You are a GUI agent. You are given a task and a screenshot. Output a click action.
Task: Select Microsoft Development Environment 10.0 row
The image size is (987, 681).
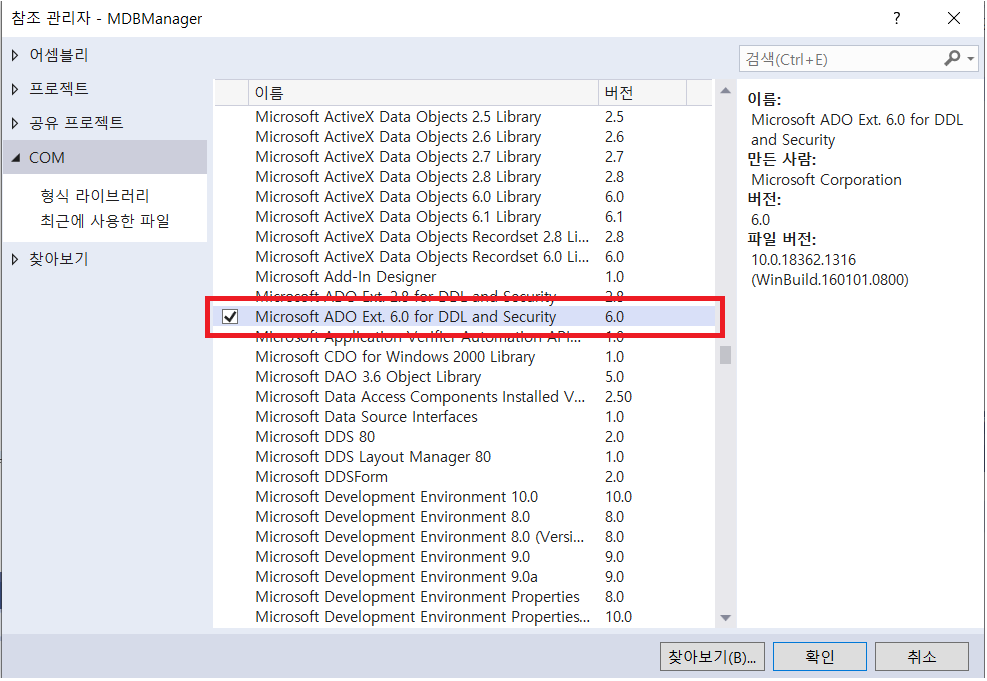tap(463, 497)
